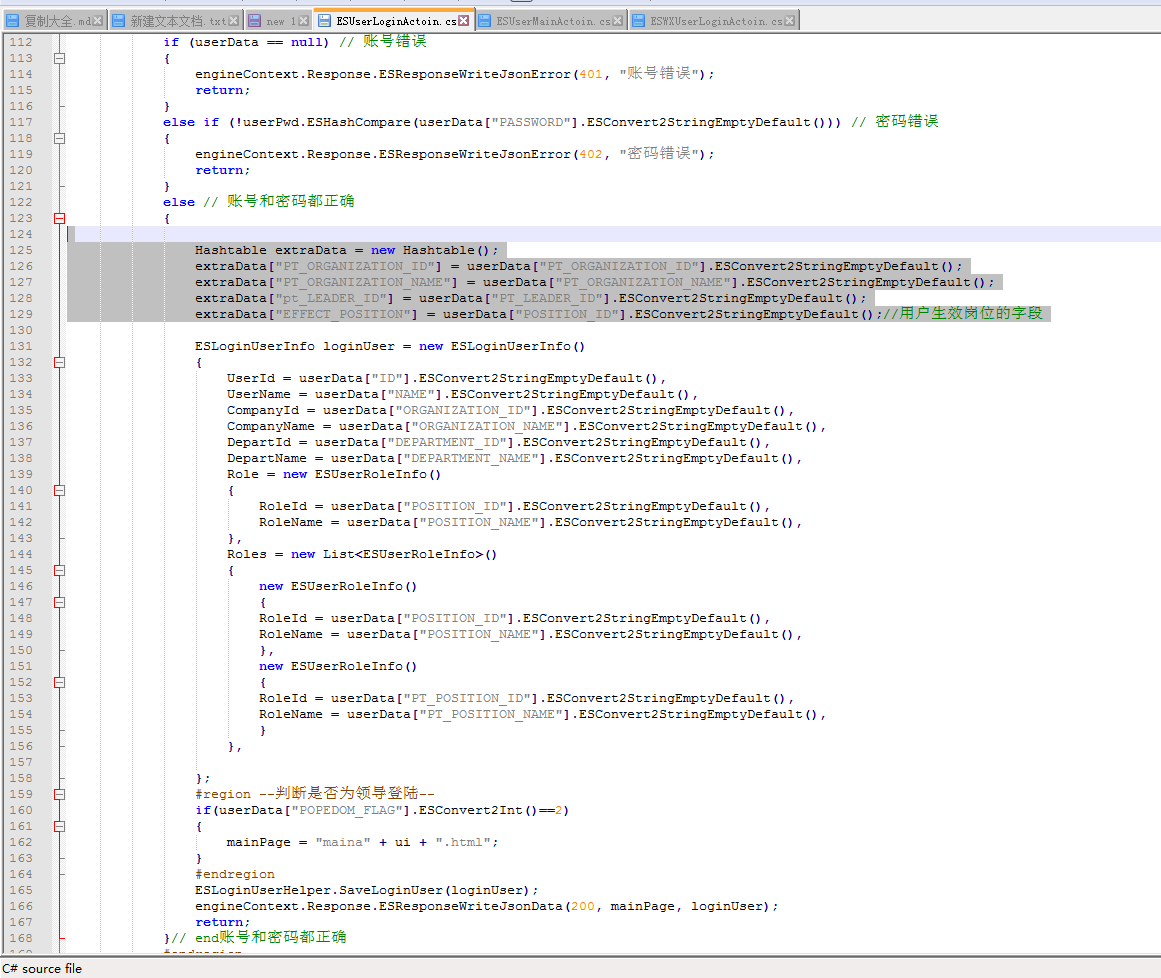This screenshot has width=1161, height=978.
Task: Click the C# source file status bar text
Action: point(42,968)
